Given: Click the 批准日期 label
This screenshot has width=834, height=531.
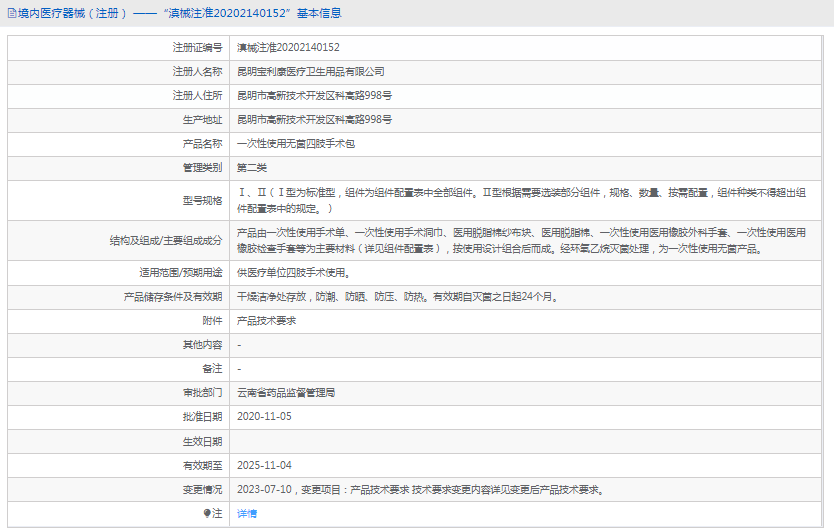Looking at the screenshot, I should click(x=202, y=417).
